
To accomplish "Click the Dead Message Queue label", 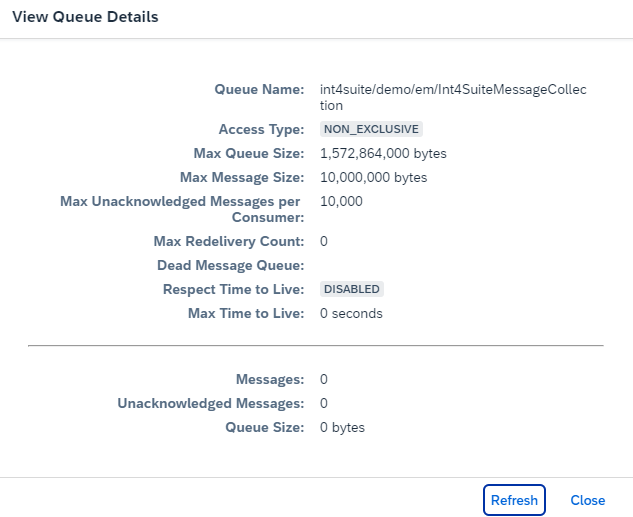I will click(230, 265).
